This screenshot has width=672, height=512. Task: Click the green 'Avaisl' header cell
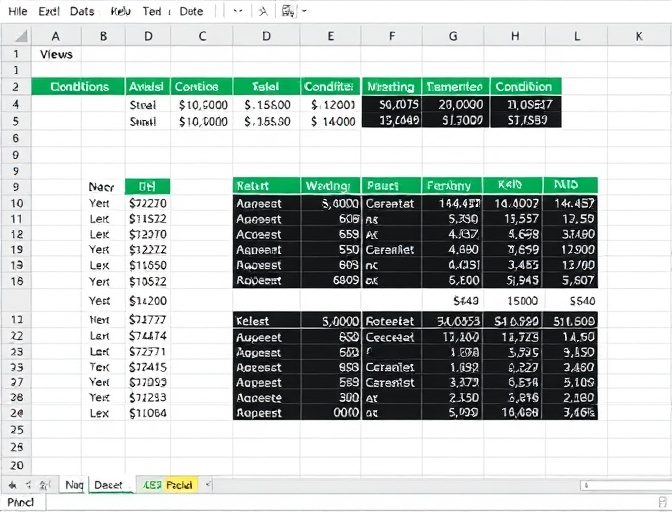click(147, 87)
